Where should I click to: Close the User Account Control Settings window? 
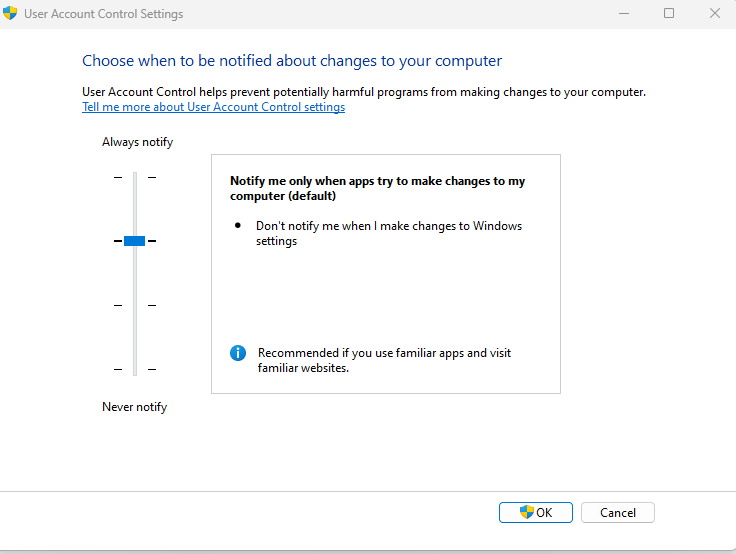(x=714, y=14)
